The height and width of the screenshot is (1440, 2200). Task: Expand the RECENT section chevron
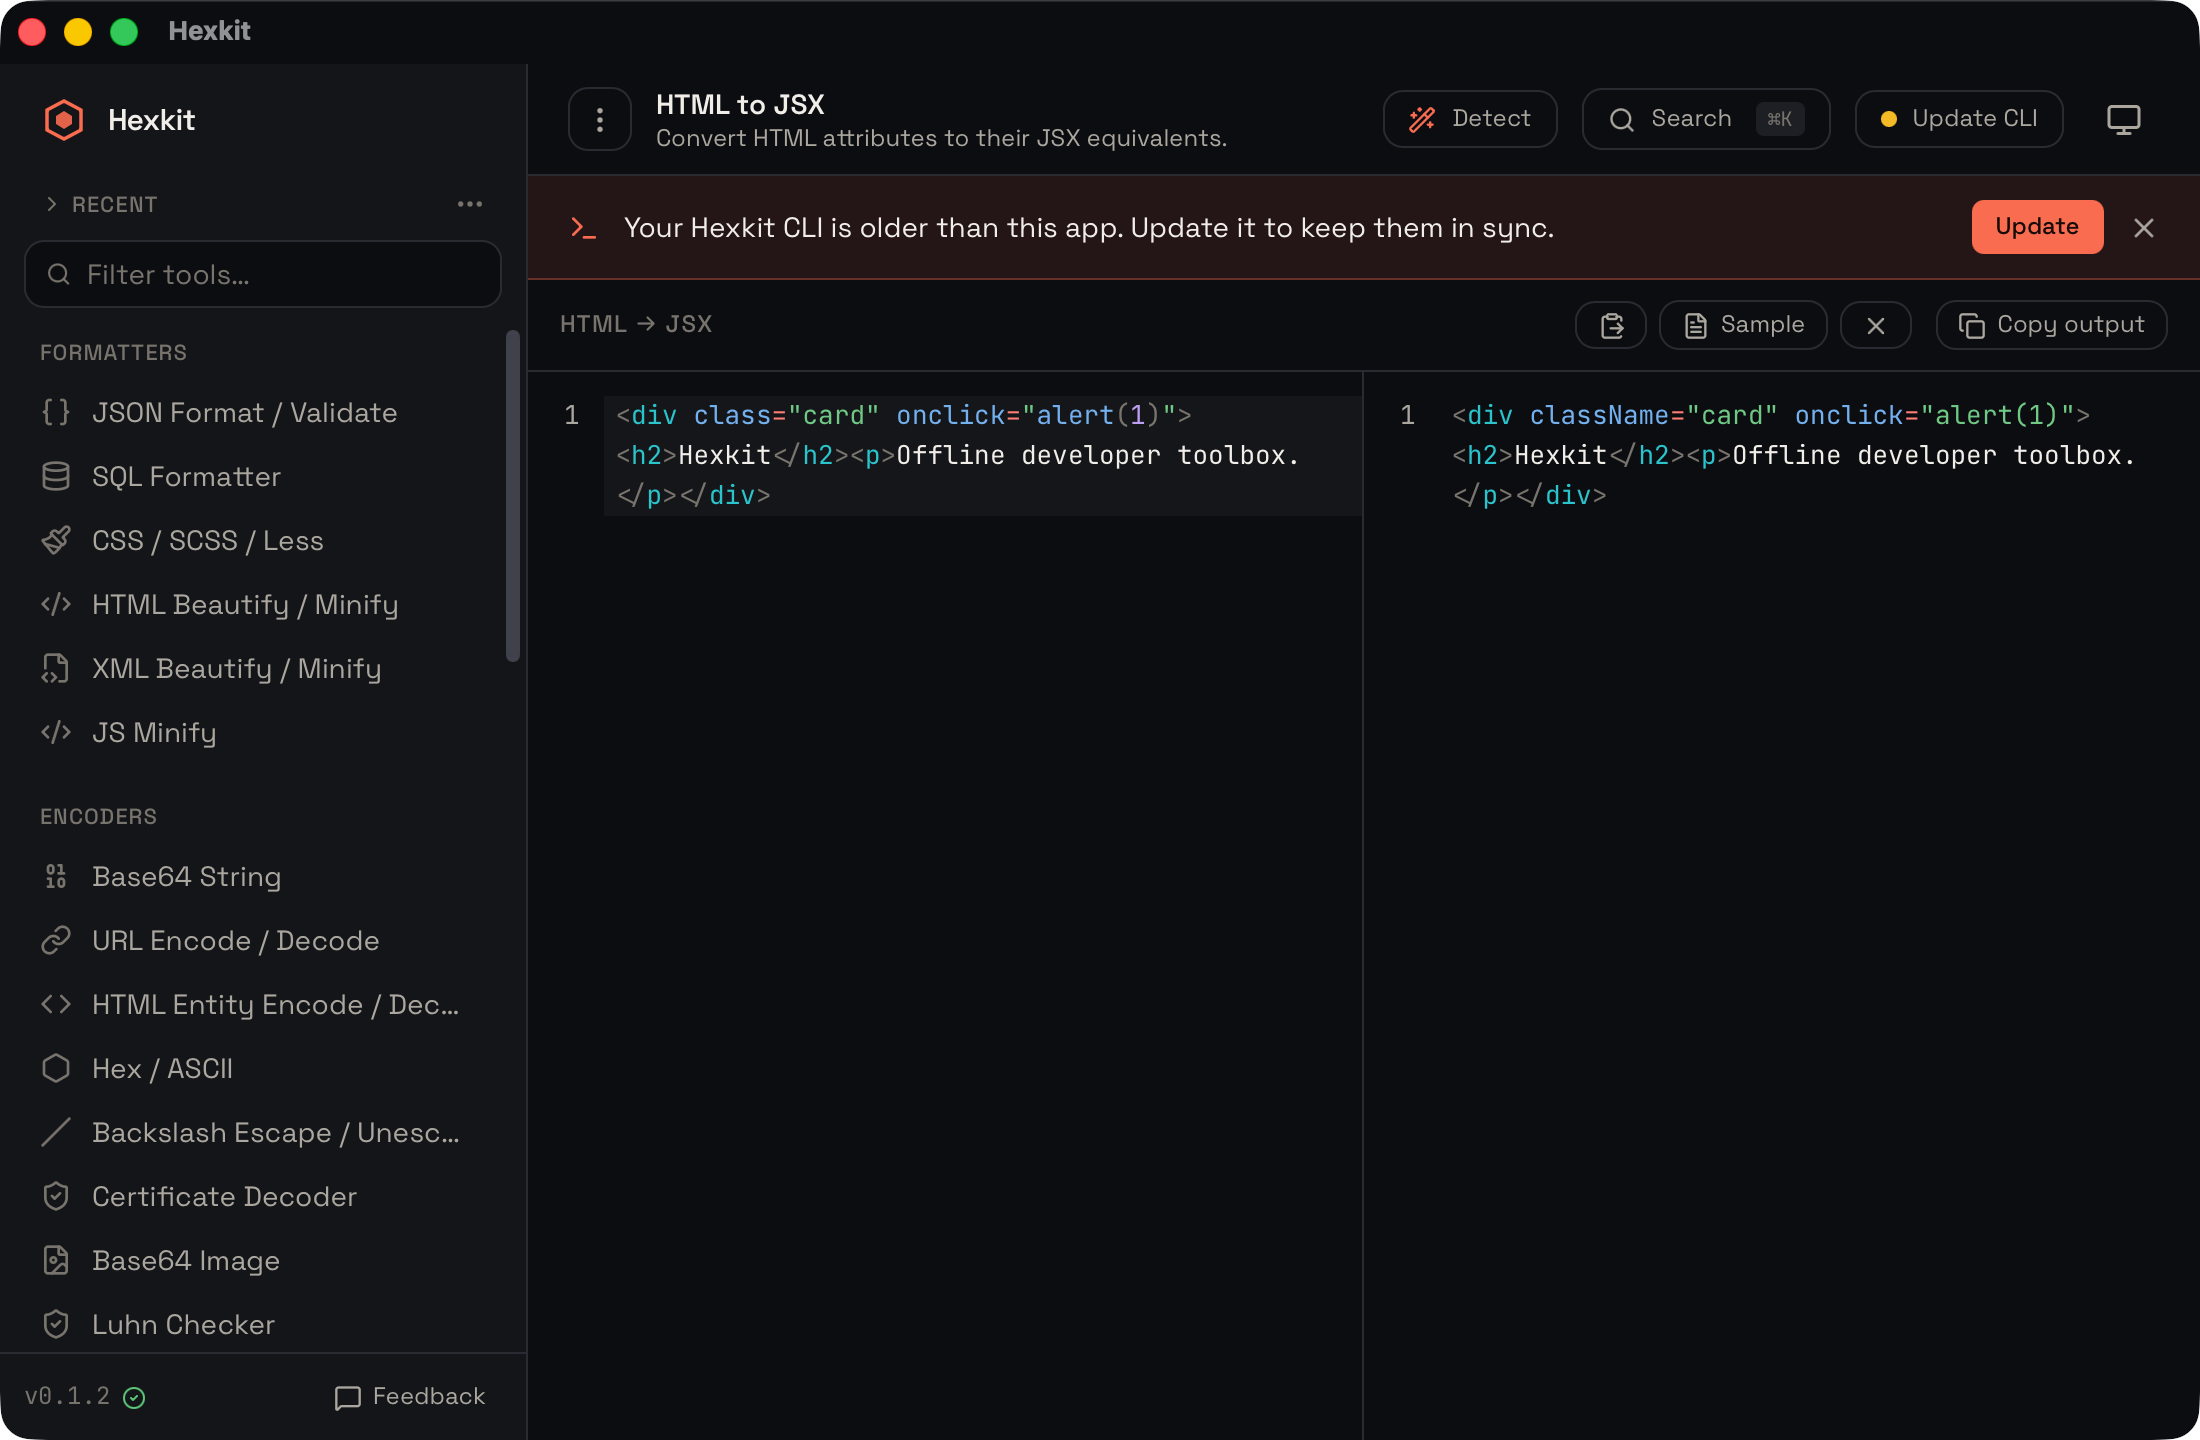52,204
